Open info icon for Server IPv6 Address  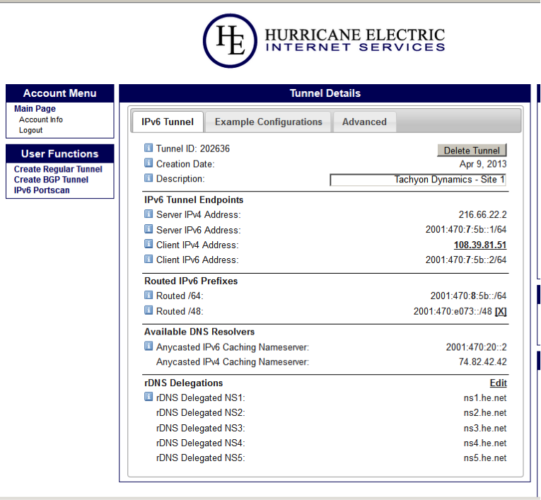(x=148, y=229)
